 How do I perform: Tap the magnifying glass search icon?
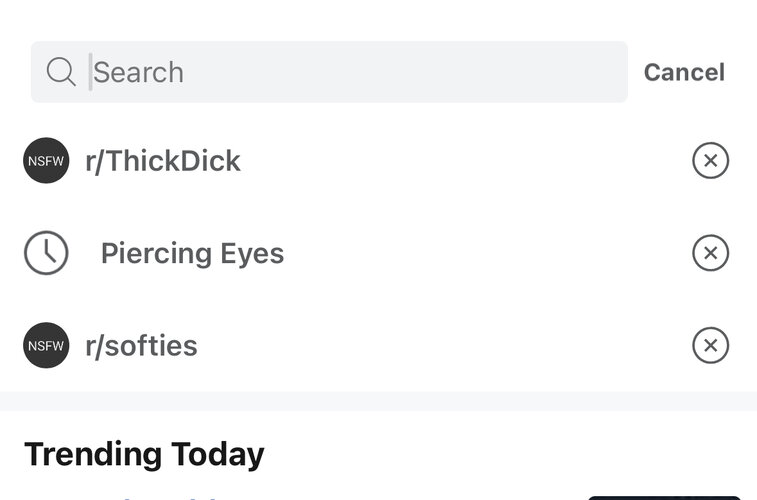point(61,71)
